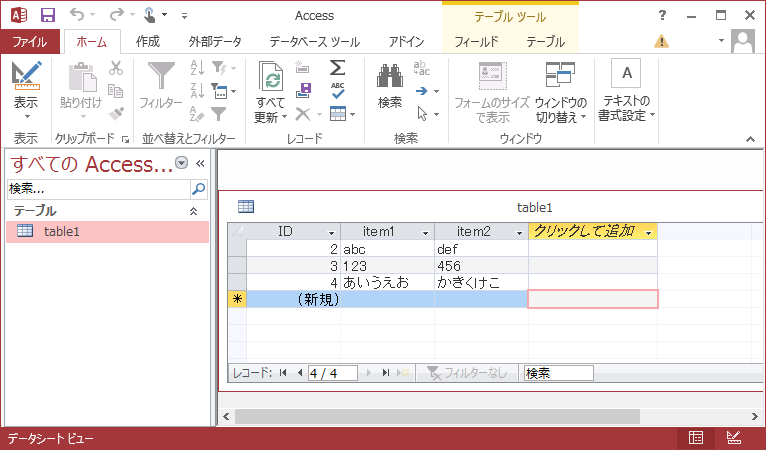Image resolution: width=766 pixels, height=450 pixels.
Task: Click the navigation pane 検索 search box
Action: tap(98, 188)
